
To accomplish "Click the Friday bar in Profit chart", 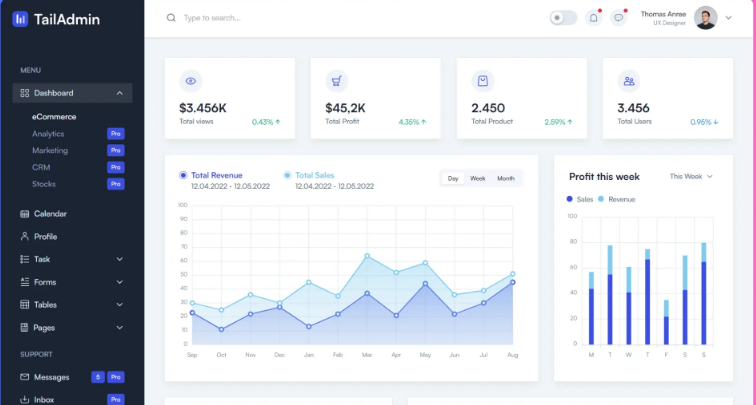I will click(666, 322).
